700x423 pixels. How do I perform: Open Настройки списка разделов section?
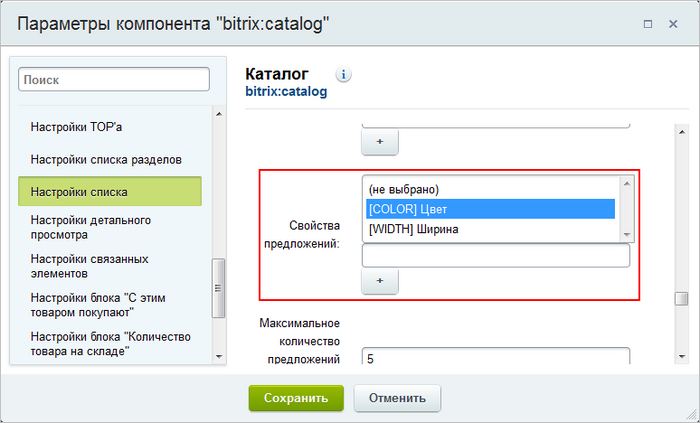coord(106,159)
